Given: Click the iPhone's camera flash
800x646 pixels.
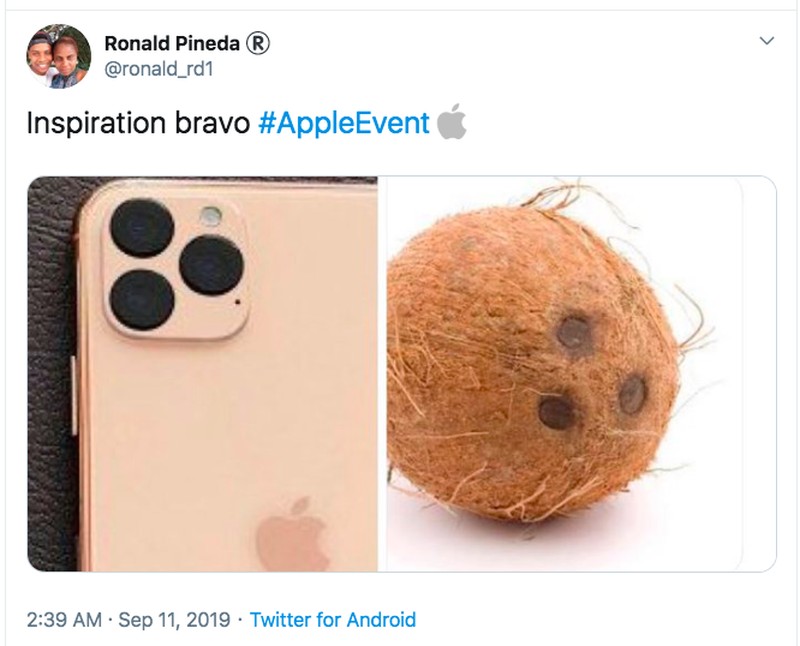Looking at the screenshot, I should click(210, 214).
